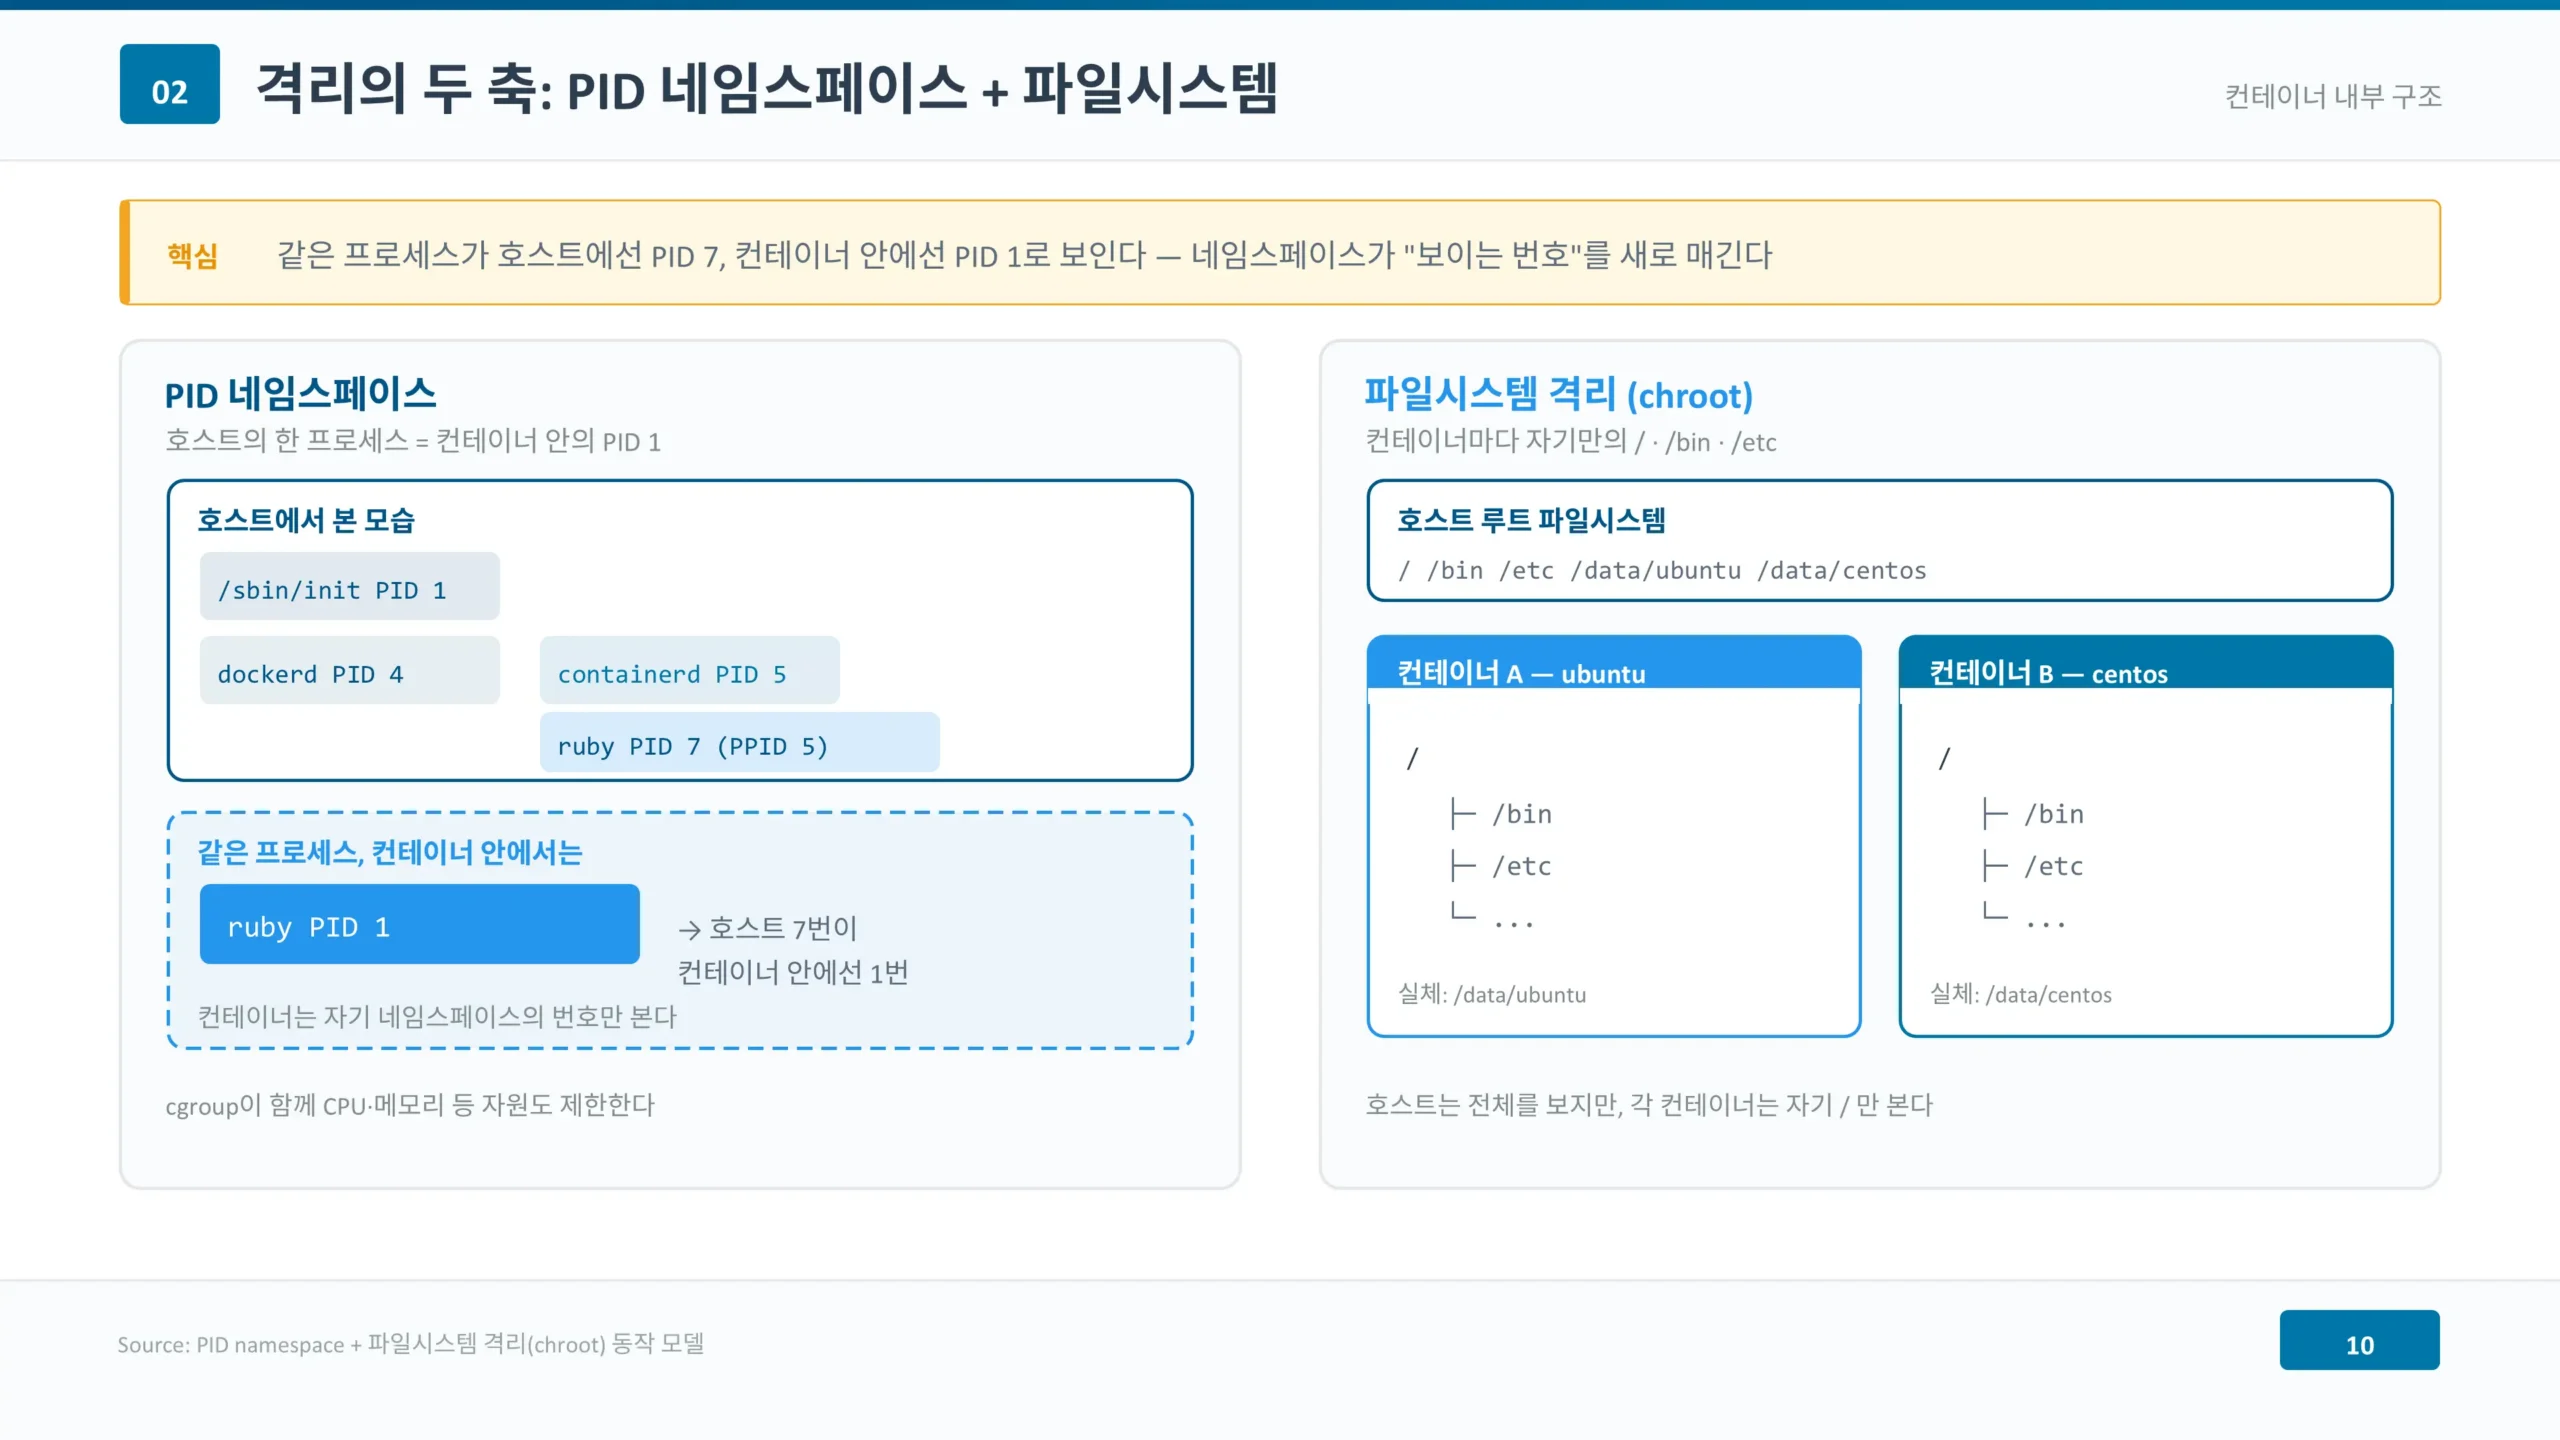This screenshot has width=2560, height=1440.
Task: Click /etc in the ubuntu container tree
Action: 1521,866
